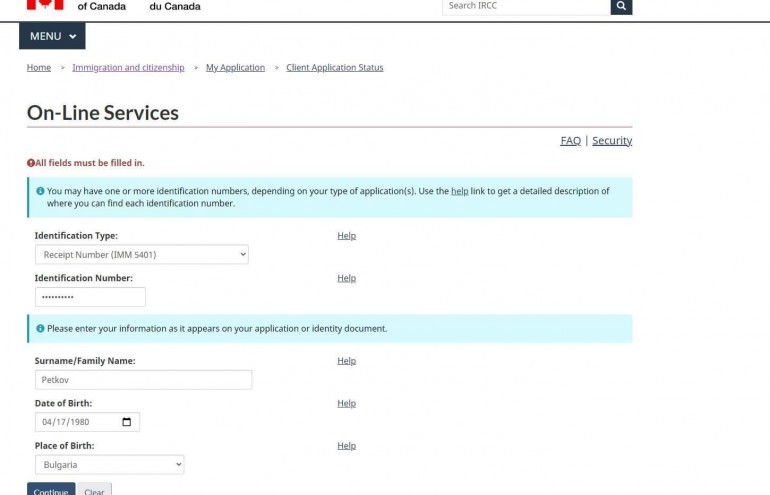This screenshot has height=495, width=770.
Task: Expand the MENU dropdown
Action: [x=52, y=36]
